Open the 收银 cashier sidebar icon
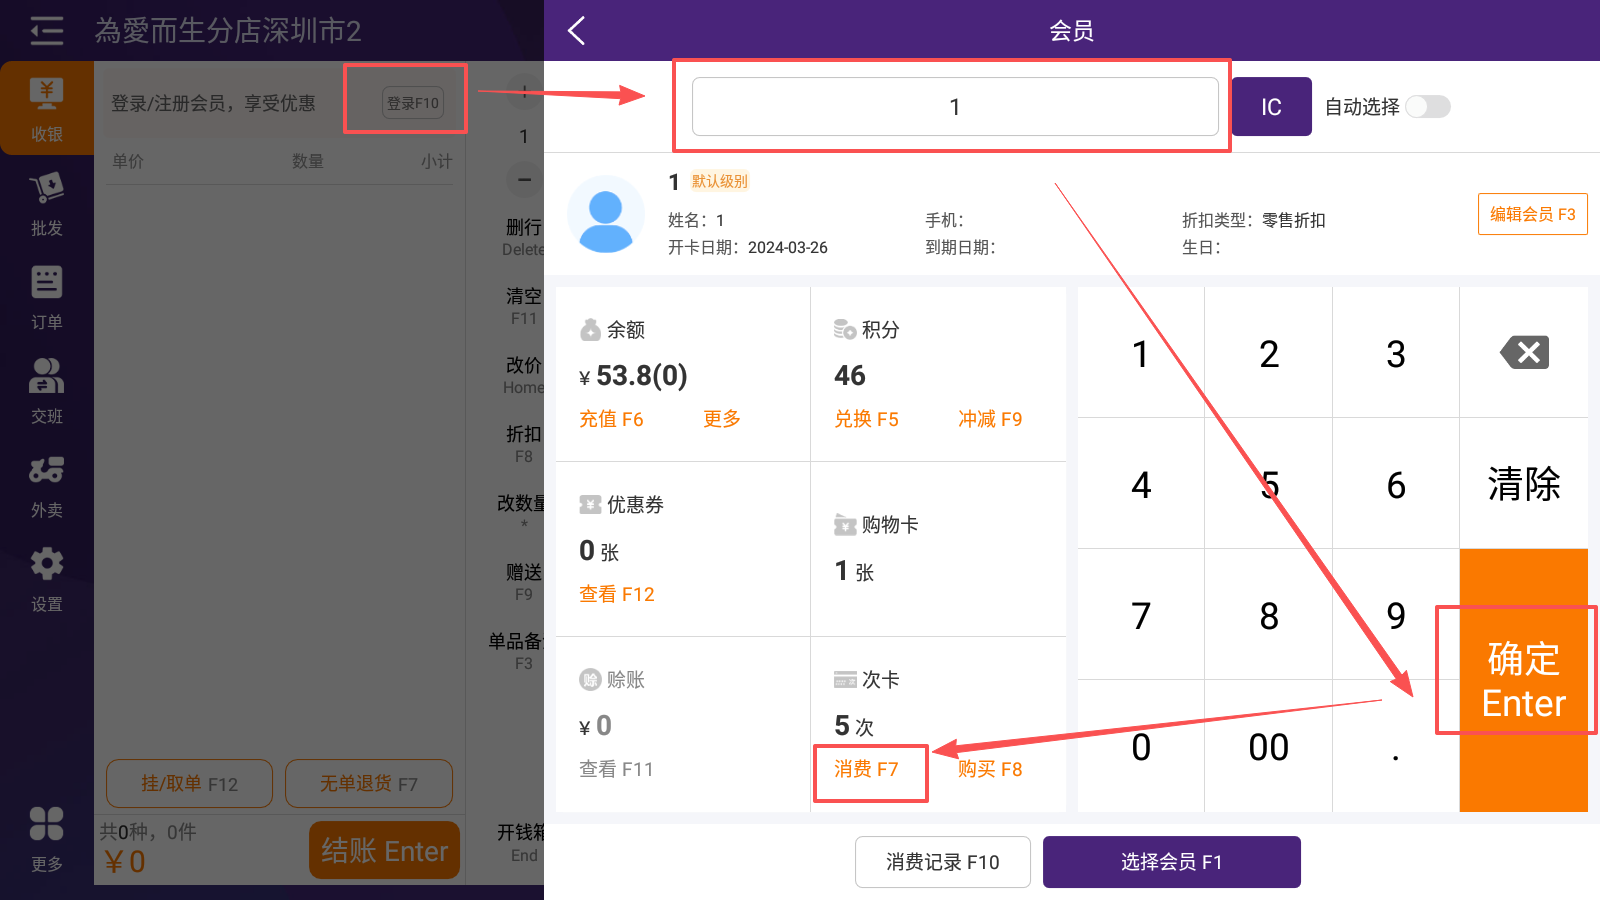The height and width of the screenshot is (900, 1600). click(47, 108)
